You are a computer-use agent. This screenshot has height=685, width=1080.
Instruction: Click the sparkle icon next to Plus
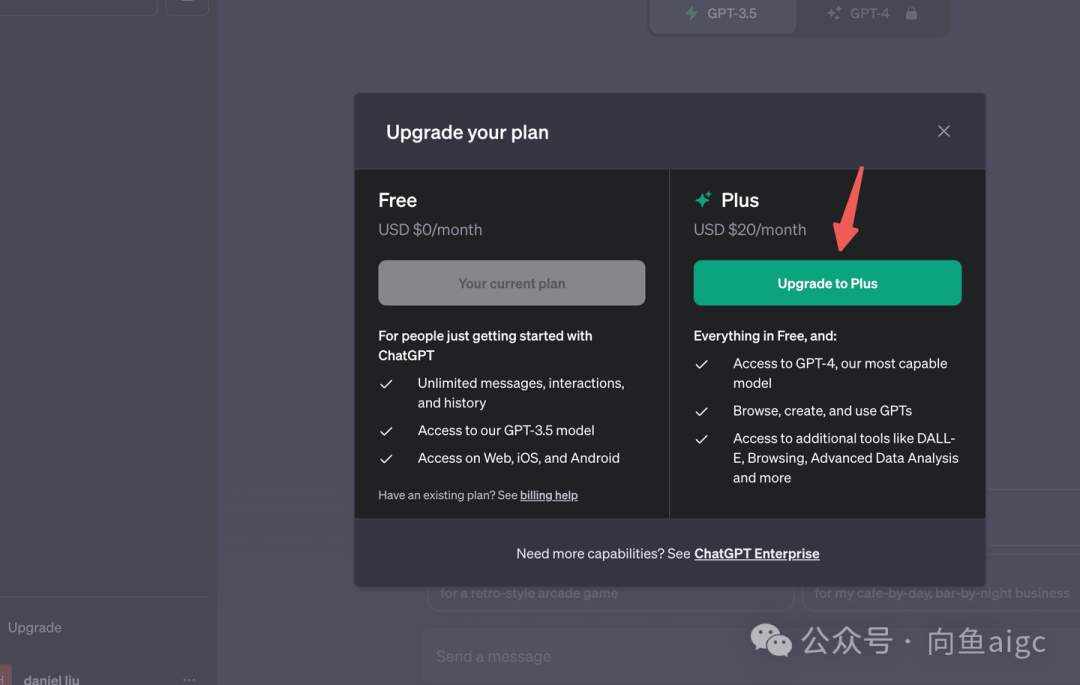pos(703,200)
